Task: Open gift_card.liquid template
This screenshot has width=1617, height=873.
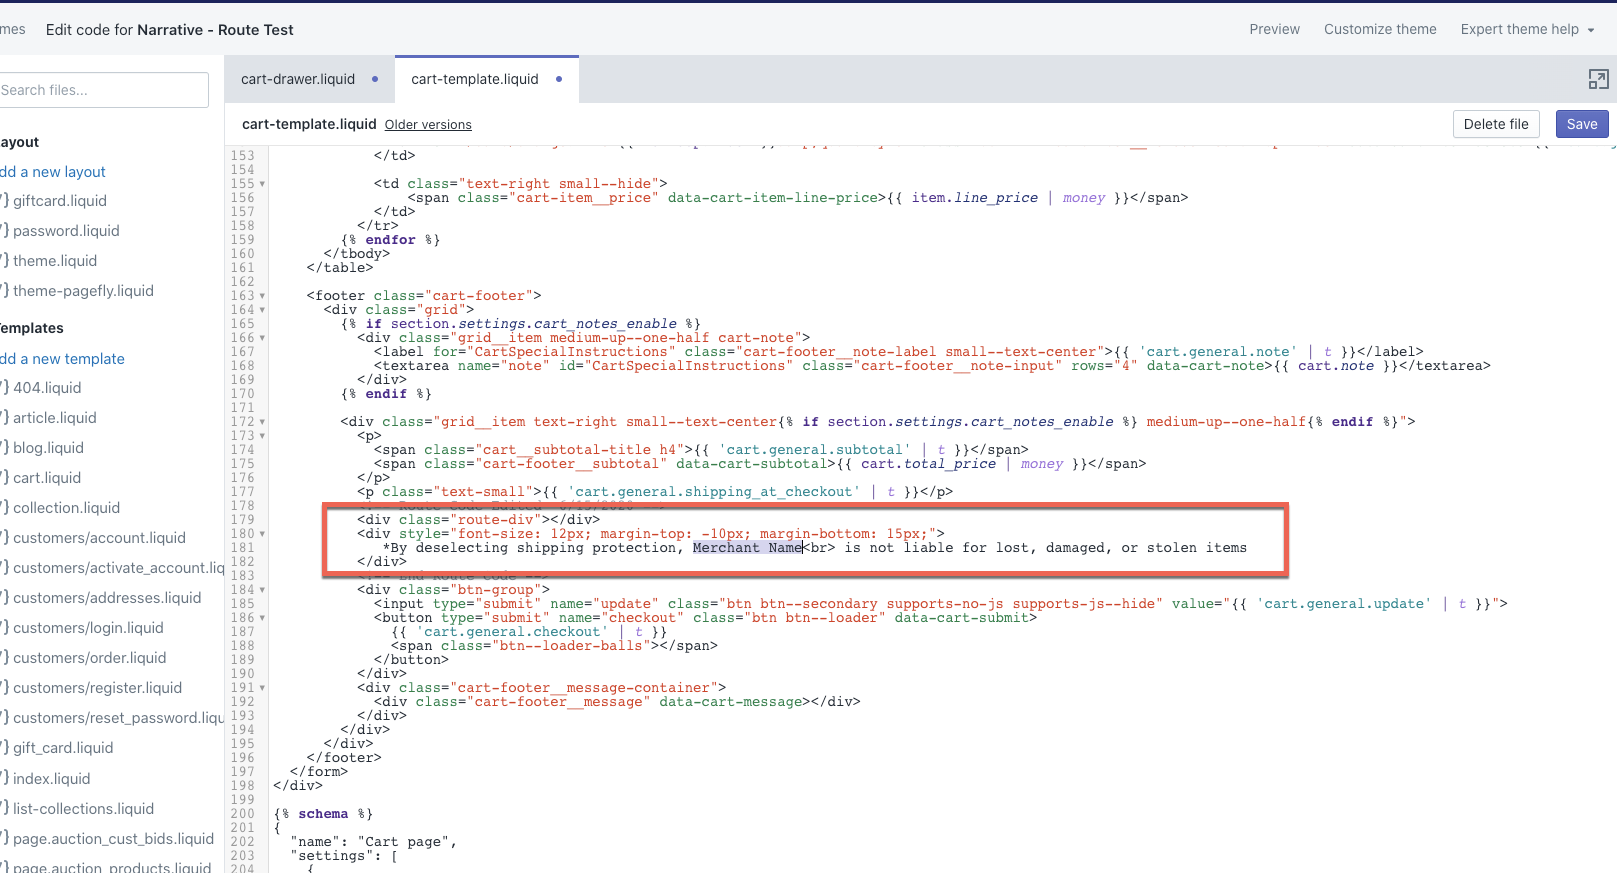Action: click(x=63, y=748)
